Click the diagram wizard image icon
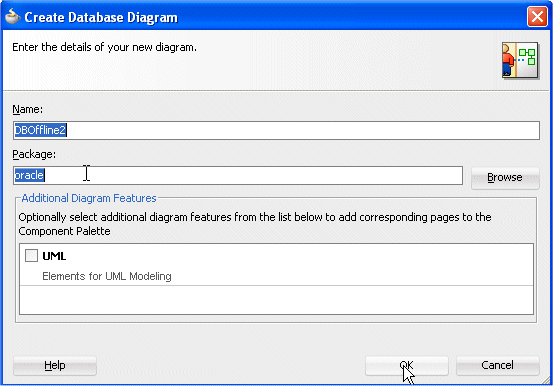This screenshot has height=386, width=553. coord(521,60)
